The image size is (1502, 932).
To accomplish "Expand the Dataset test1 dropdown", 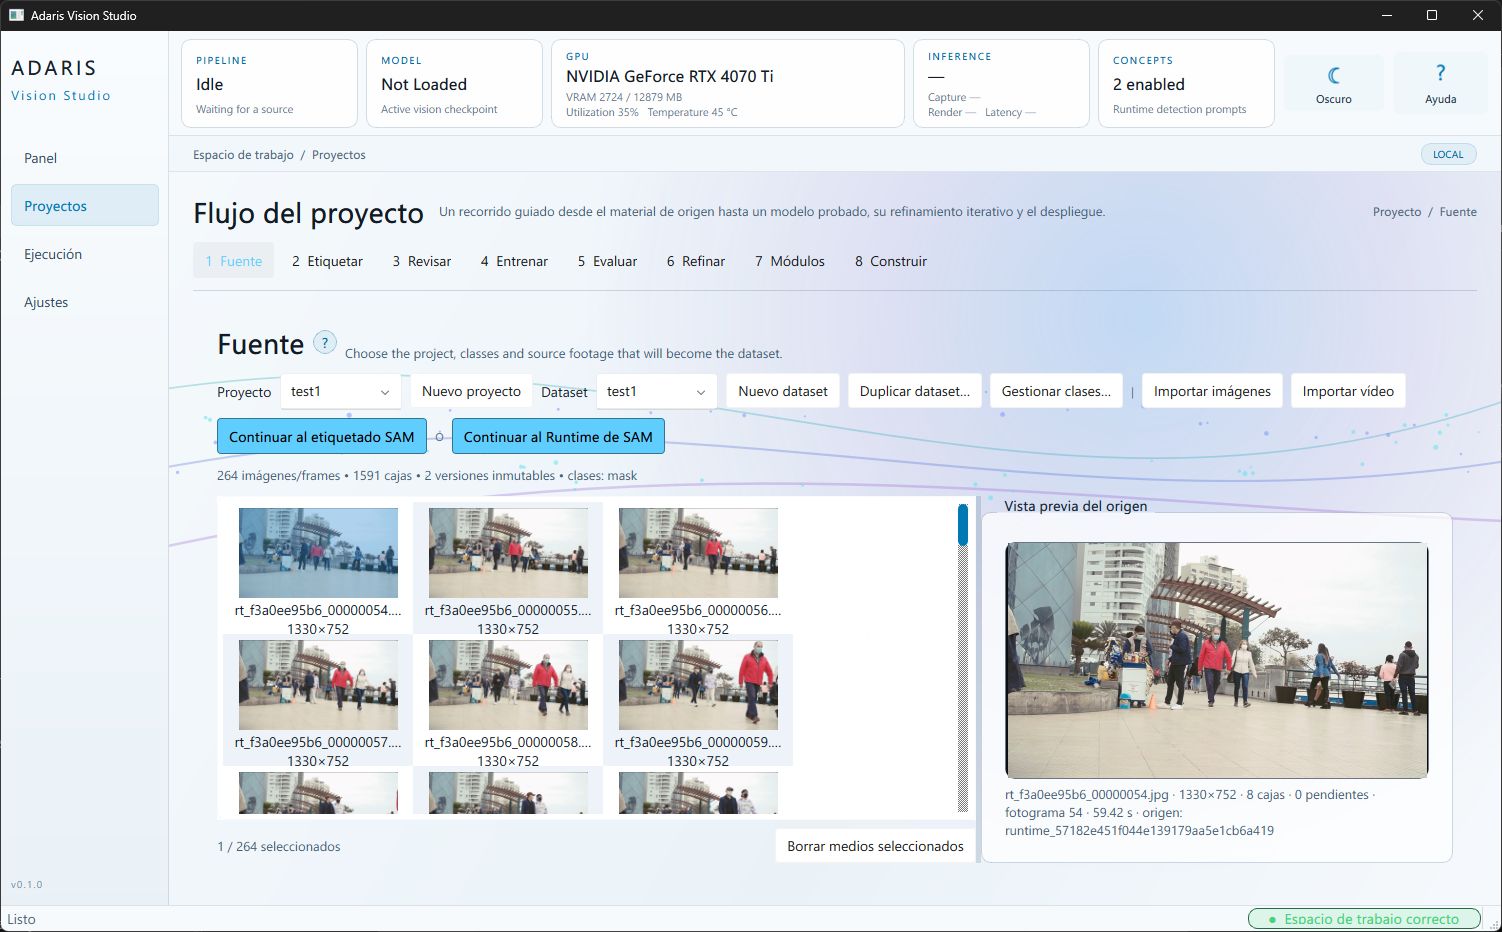I will (656, 391).
